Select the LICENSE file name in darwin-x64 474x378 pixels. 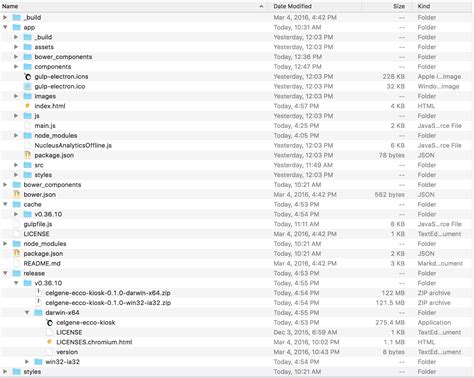tap(69, 332)
